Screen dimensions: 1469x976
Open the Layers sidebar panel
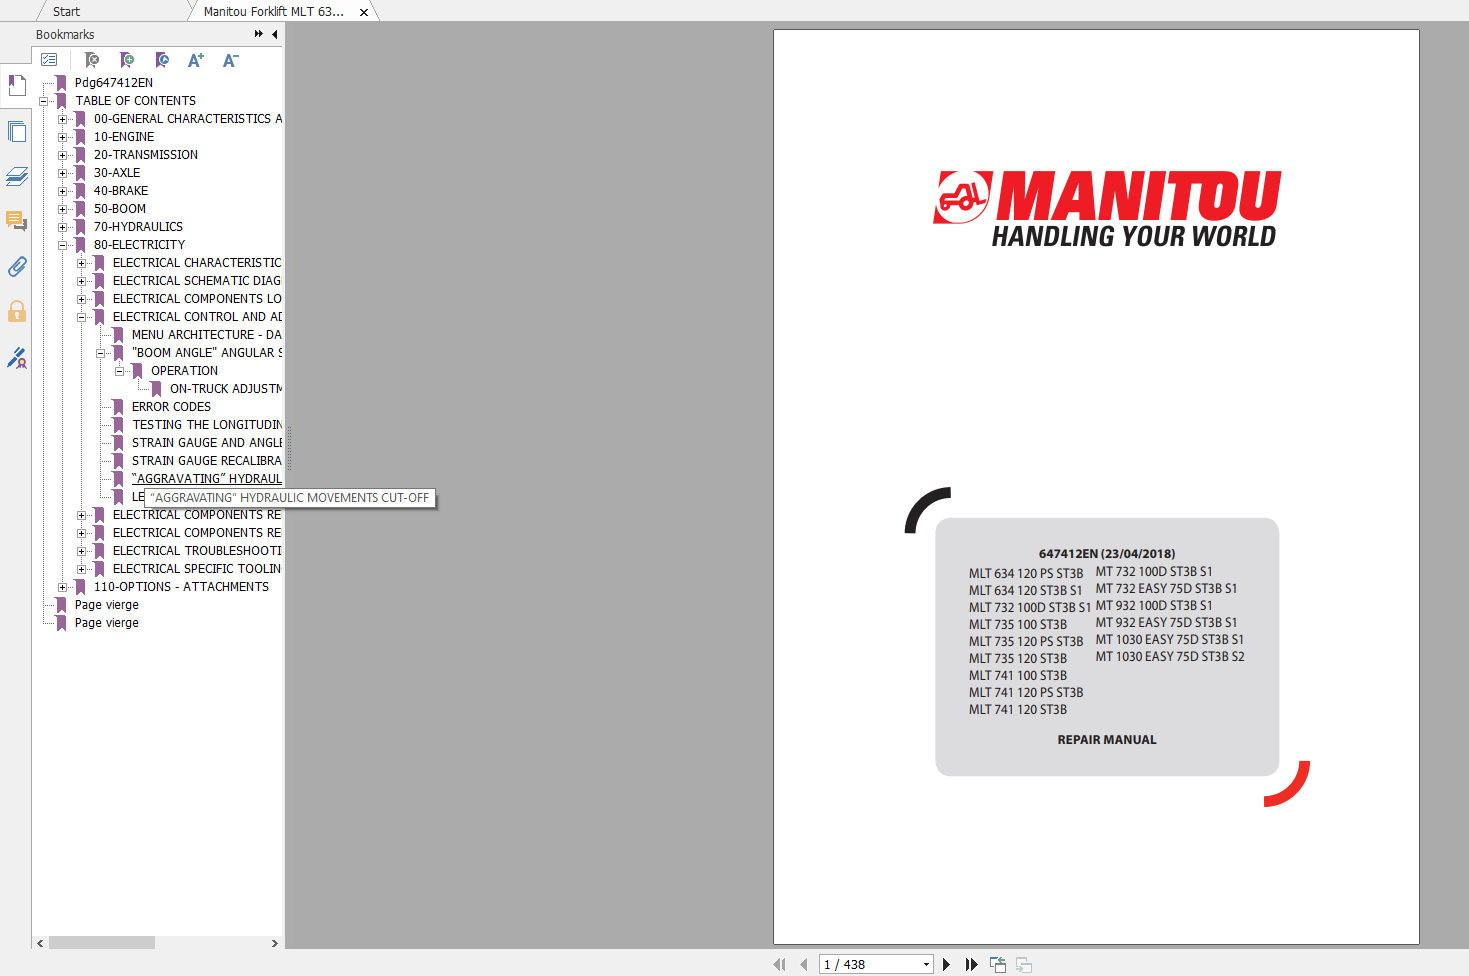coord(17,176)
